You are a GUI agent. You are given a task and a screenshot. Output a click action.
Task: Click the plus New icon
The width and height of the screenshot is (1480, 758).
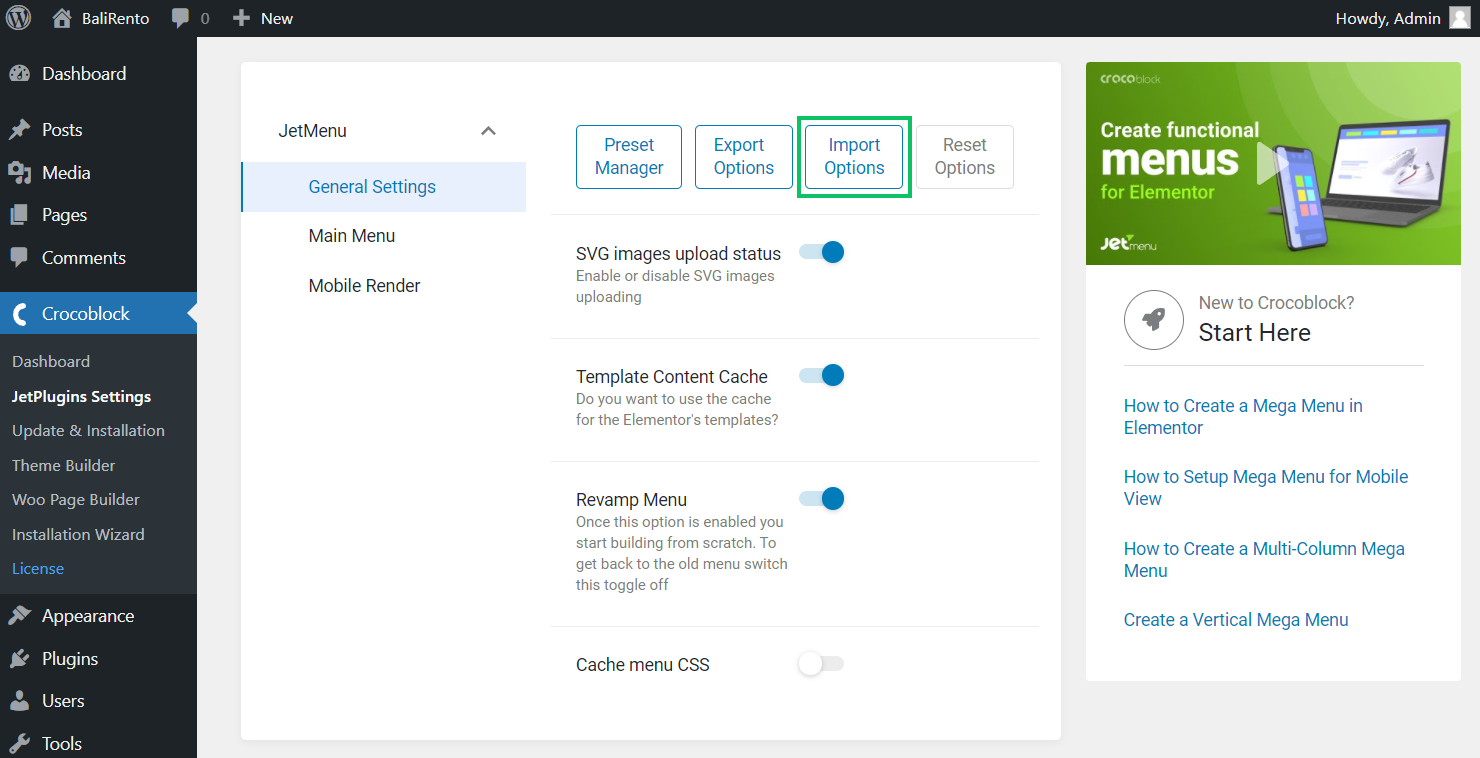point(241,18)
